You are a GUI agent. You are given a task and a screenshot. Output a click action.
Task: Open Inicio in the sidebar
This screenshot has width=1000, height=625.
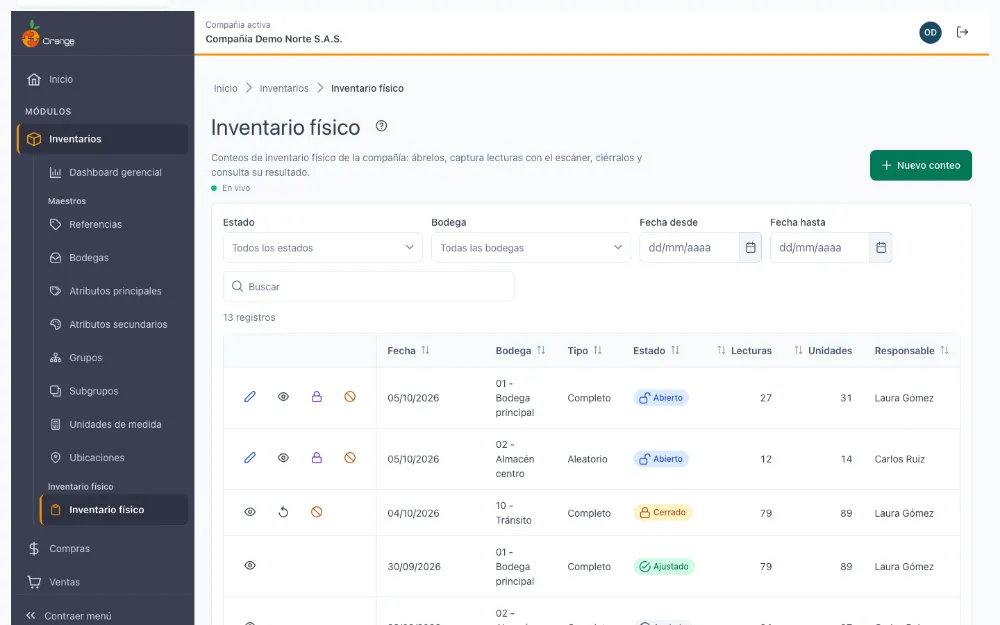tap(102, 80)
